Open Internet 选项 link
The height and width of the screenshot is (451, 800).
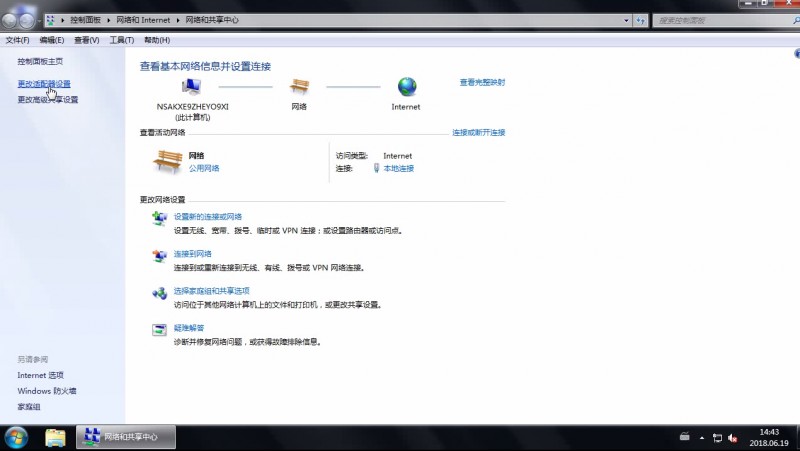coord(40,375)
